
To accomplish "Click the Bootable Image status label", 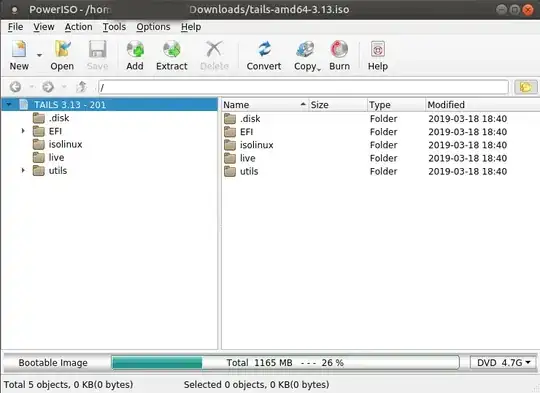I will (x=53, y=363).
